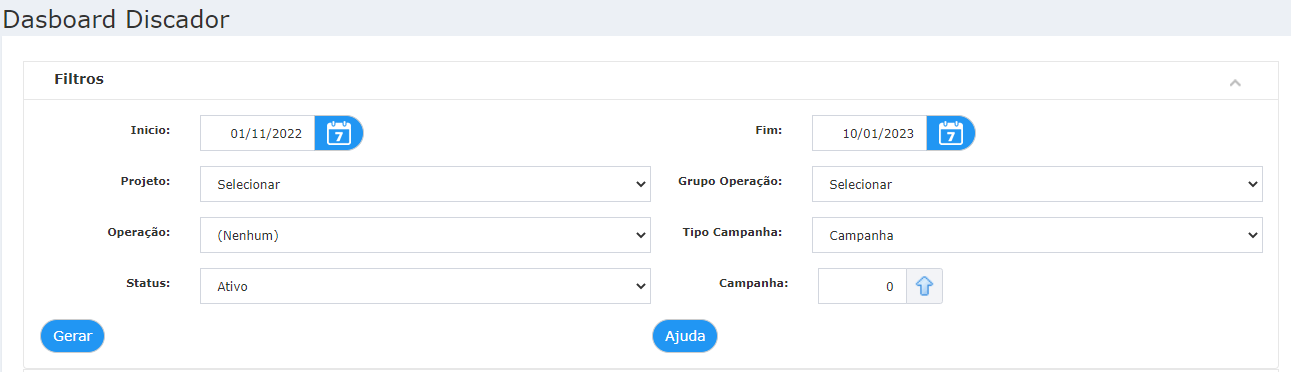Click the Inicio date field 01/11/2022
The image size is (1291, 372).
click(x=258, y=133)
